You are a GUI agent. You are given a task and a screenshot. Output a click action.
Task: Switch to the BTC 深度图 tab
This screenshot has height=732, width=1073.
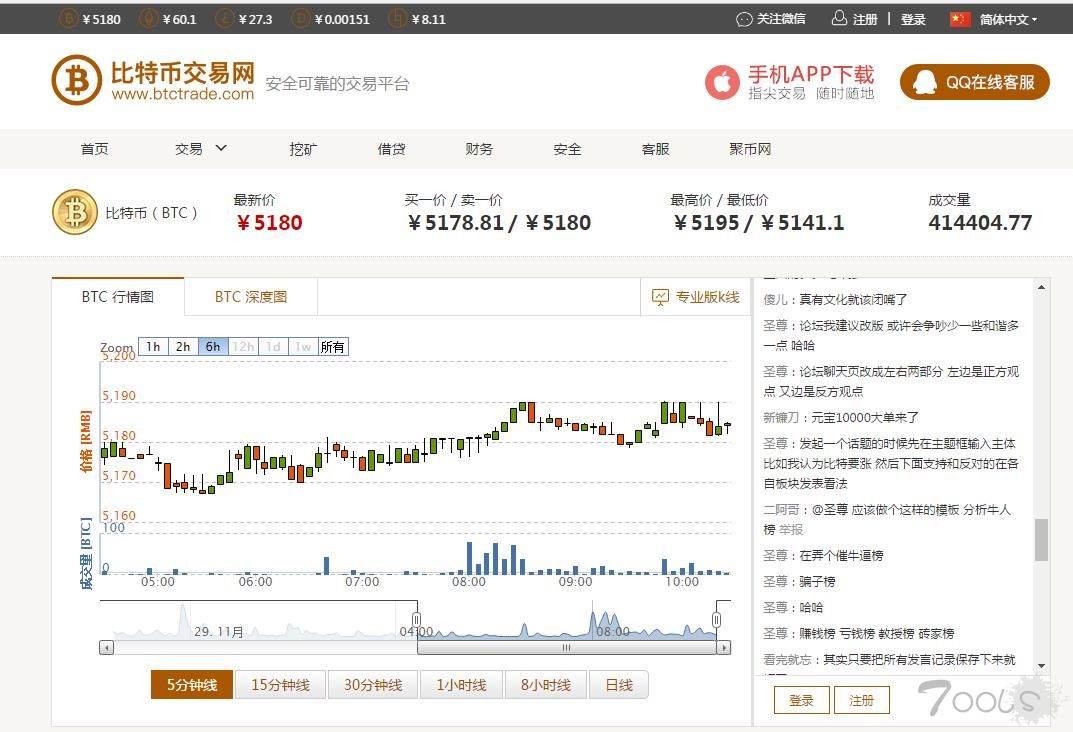point(250,296)
